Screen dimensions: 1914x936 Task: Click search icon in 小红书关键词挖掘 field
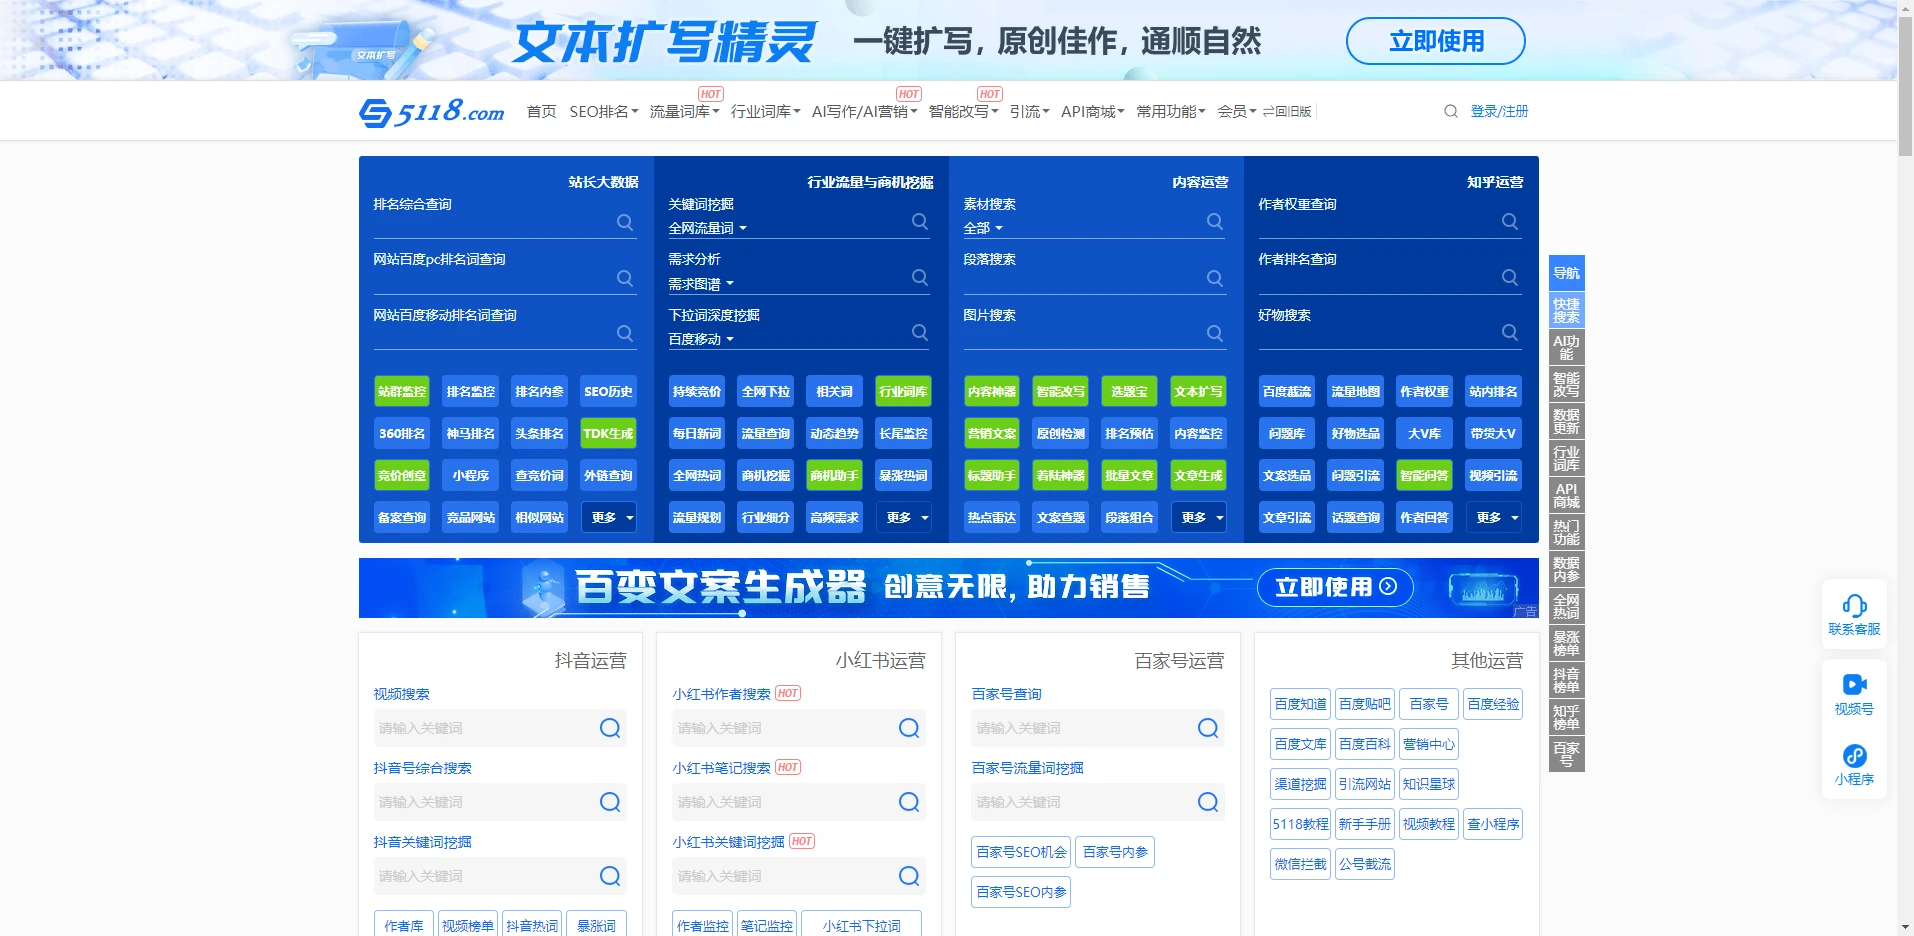click(909, 876)
